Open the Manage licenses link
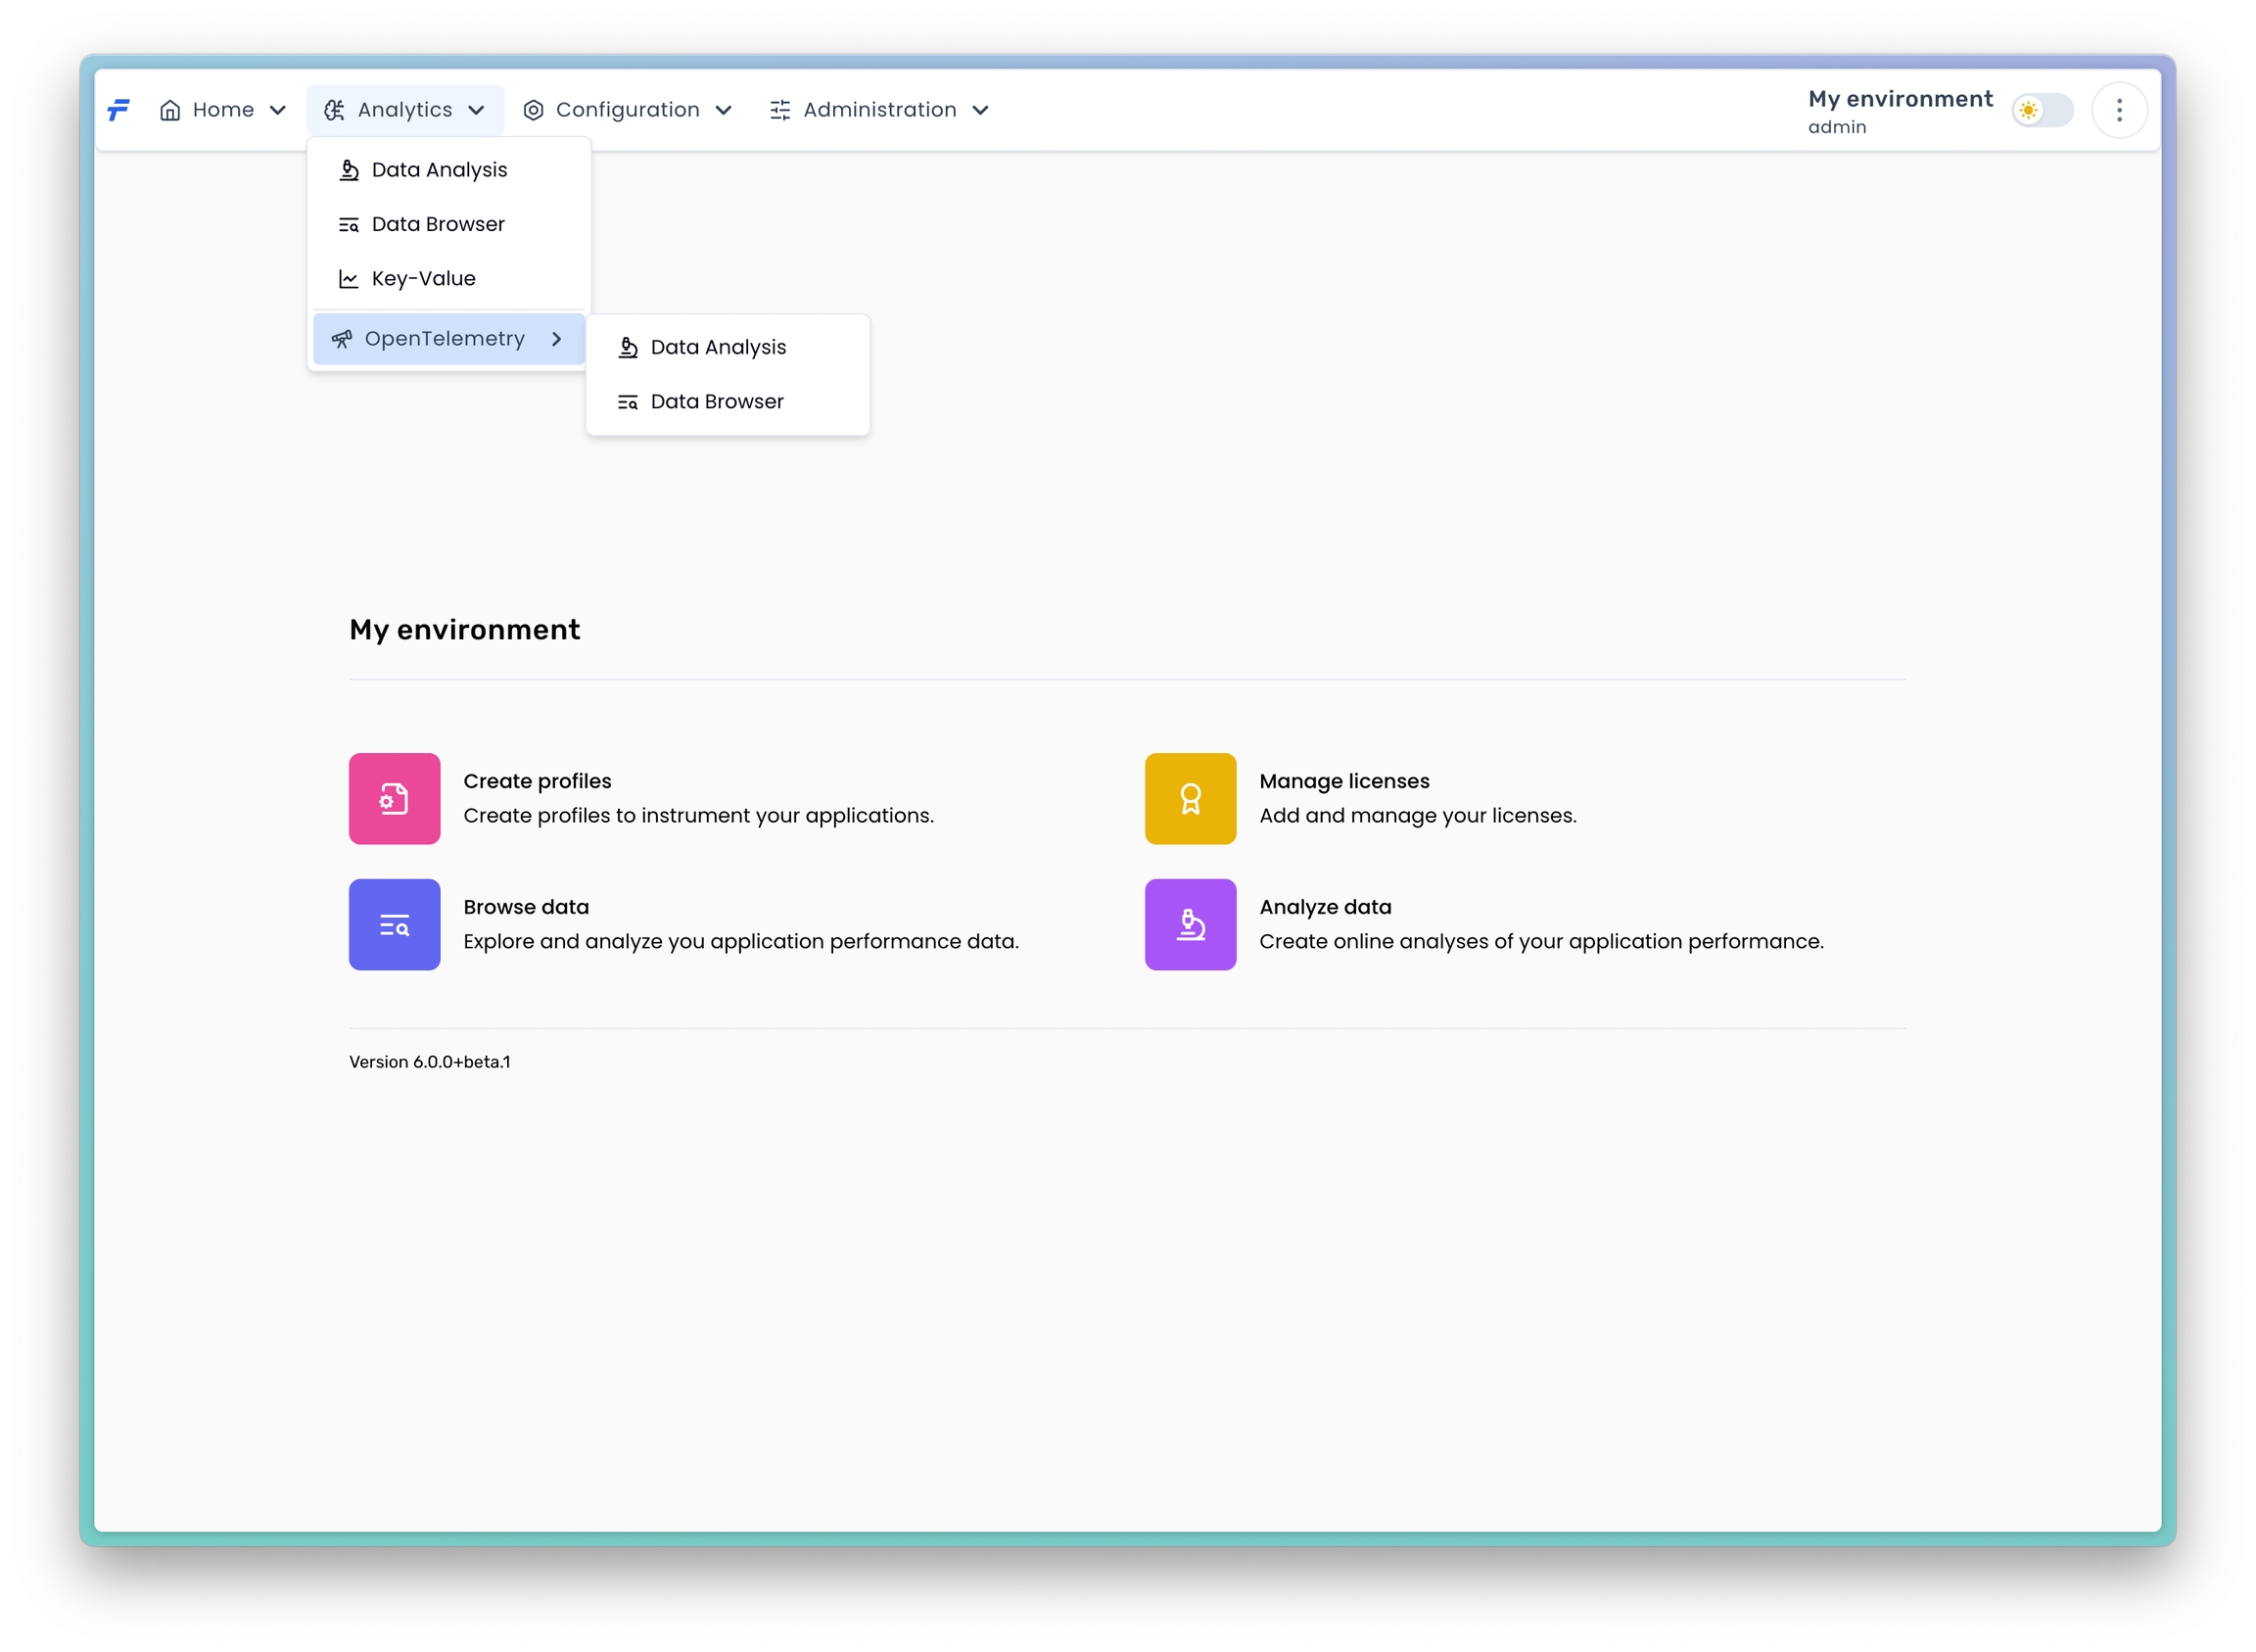The width and height of the screenshot is (2256, 1652). 1343,781
